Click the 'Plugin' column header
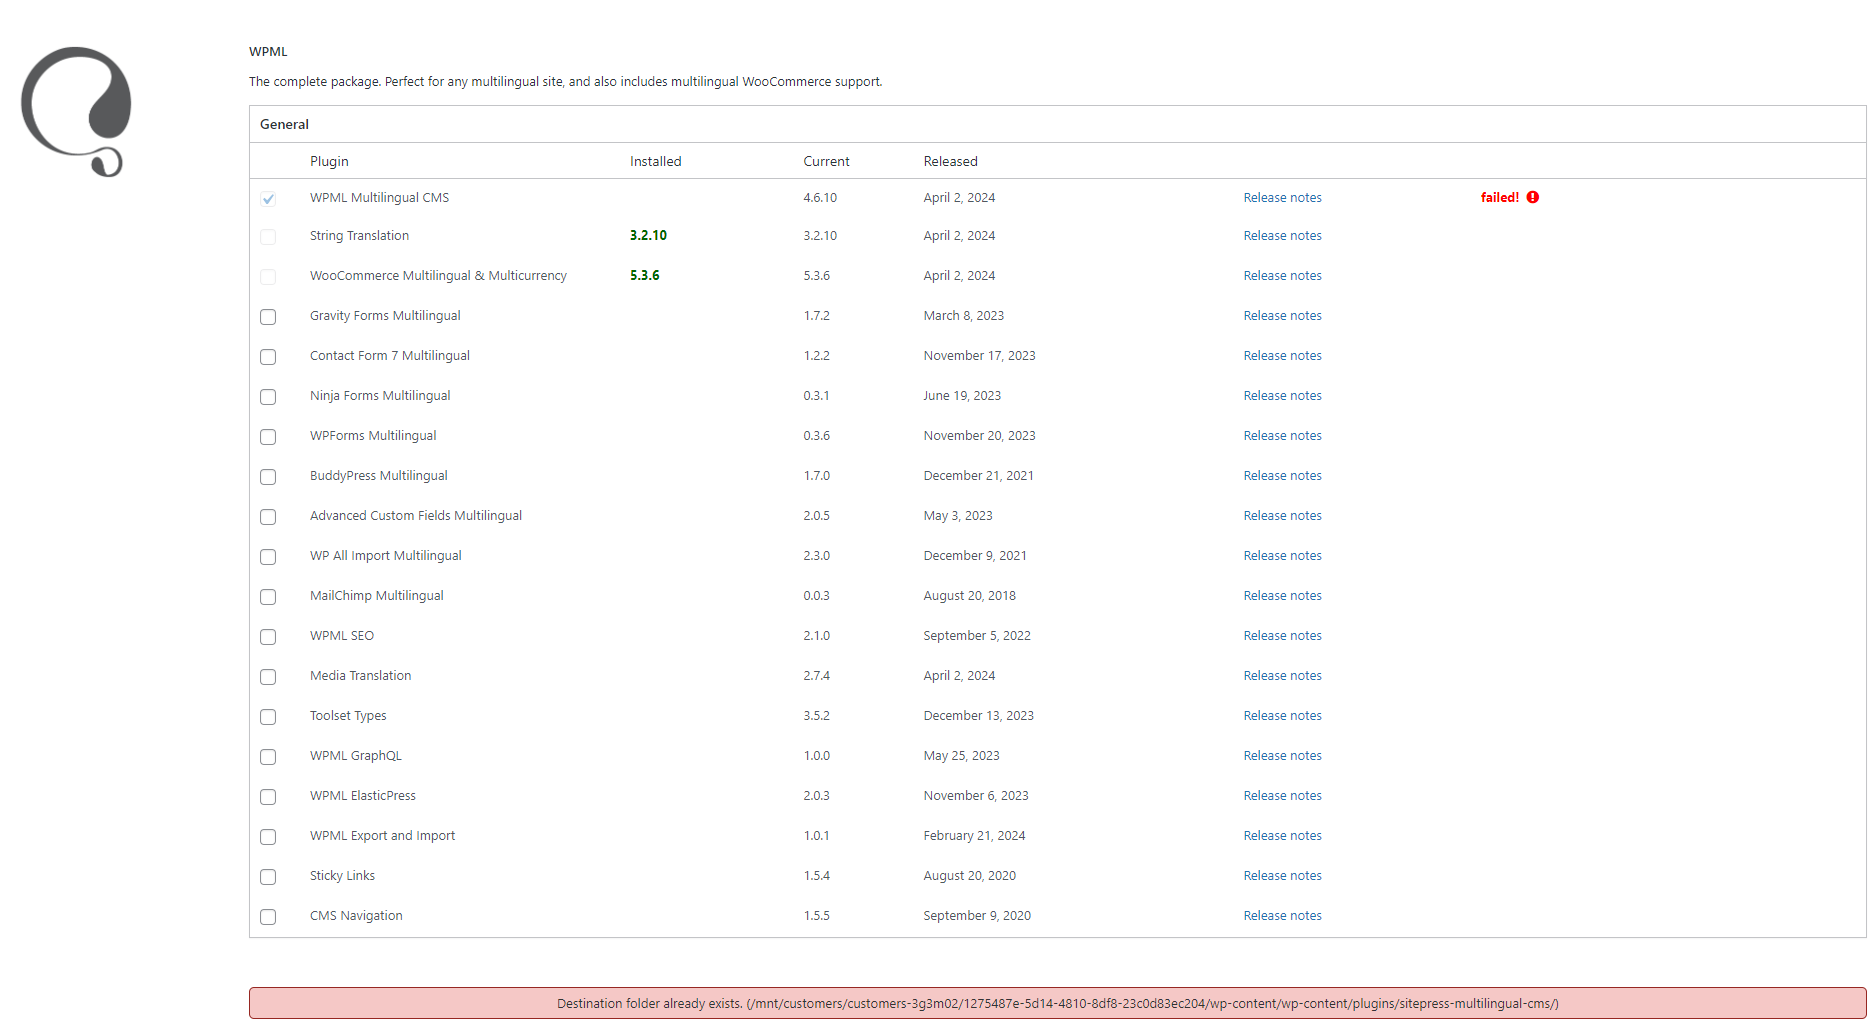The height and width of the screenshot is (1022, 1870). click(x=329, y=162)
